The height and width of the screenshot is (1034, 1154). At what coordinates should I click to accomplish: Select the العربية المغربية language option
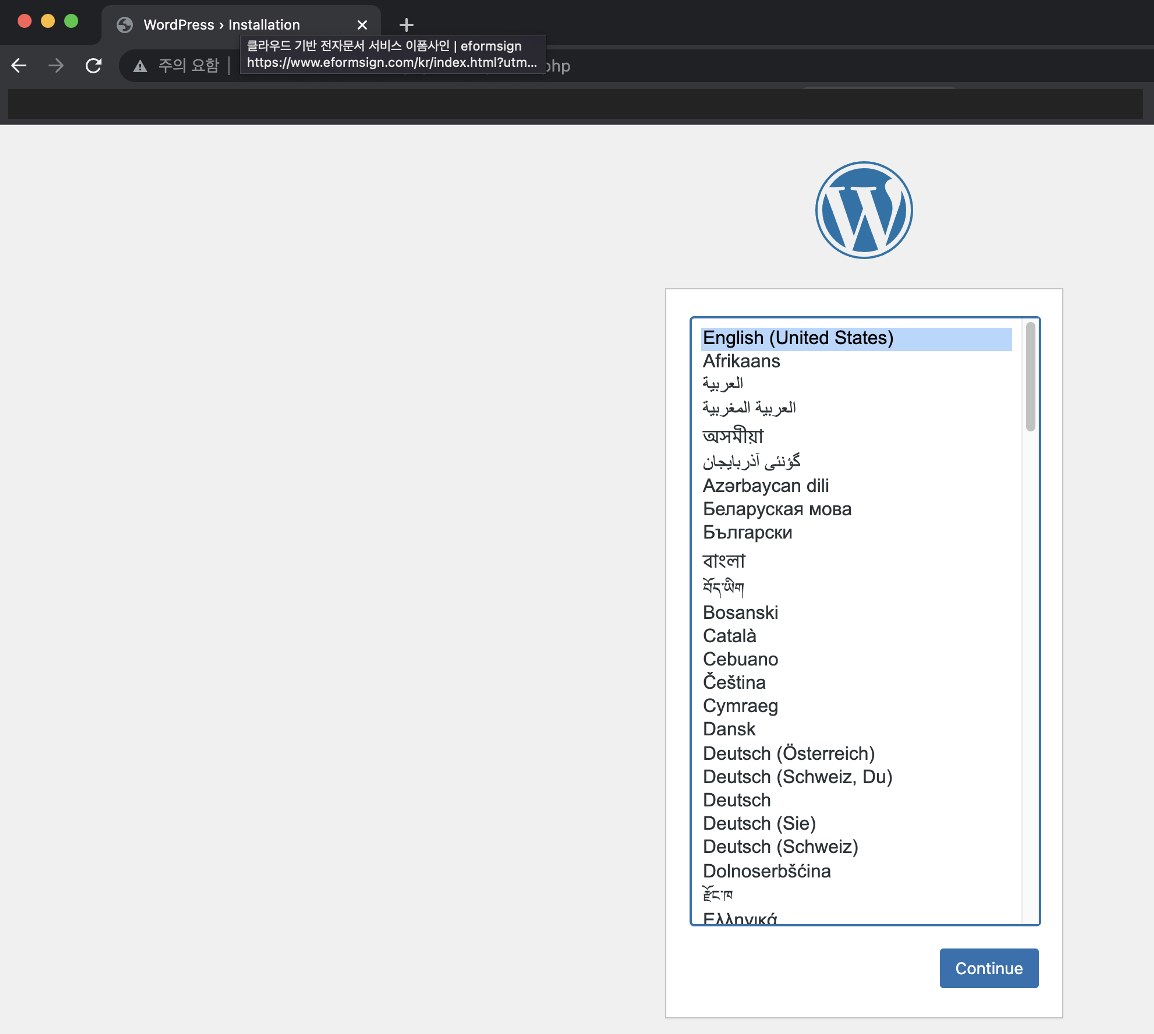(857, 408)
